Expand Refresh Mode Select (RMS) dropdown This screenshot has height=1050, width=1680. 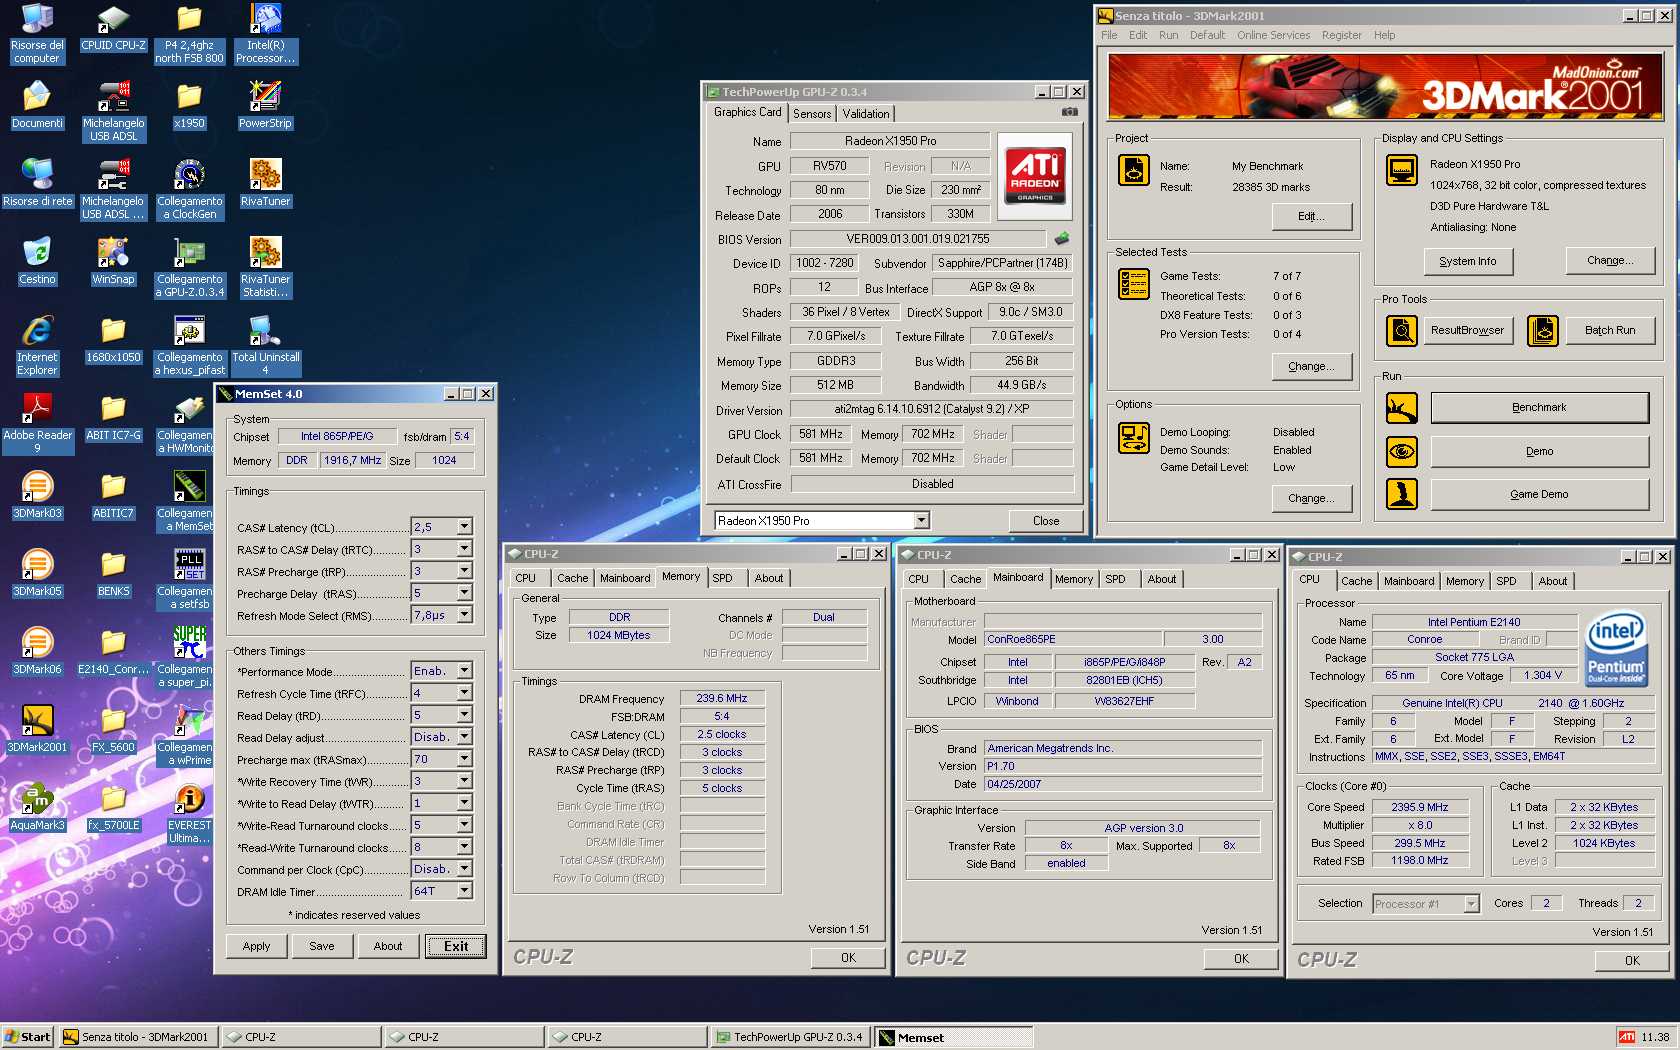[x=464, y=615]
